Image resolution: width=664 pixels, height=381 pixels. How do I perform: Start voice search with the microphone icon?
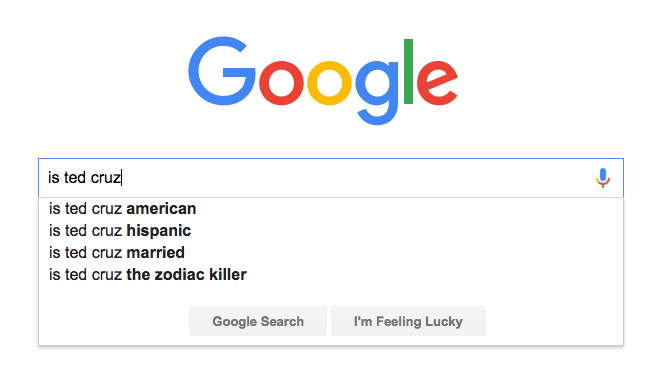(603, 178)
